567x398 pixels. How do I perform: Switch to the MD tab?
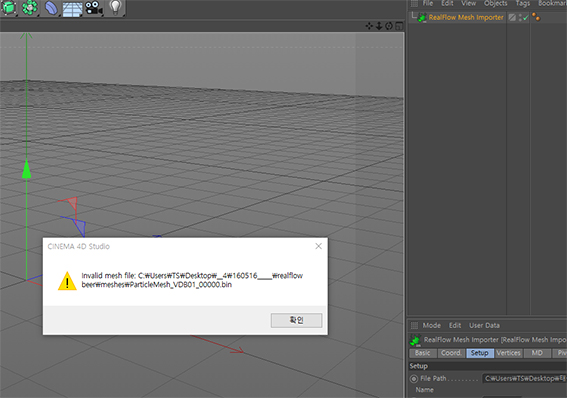click(537, 353)
